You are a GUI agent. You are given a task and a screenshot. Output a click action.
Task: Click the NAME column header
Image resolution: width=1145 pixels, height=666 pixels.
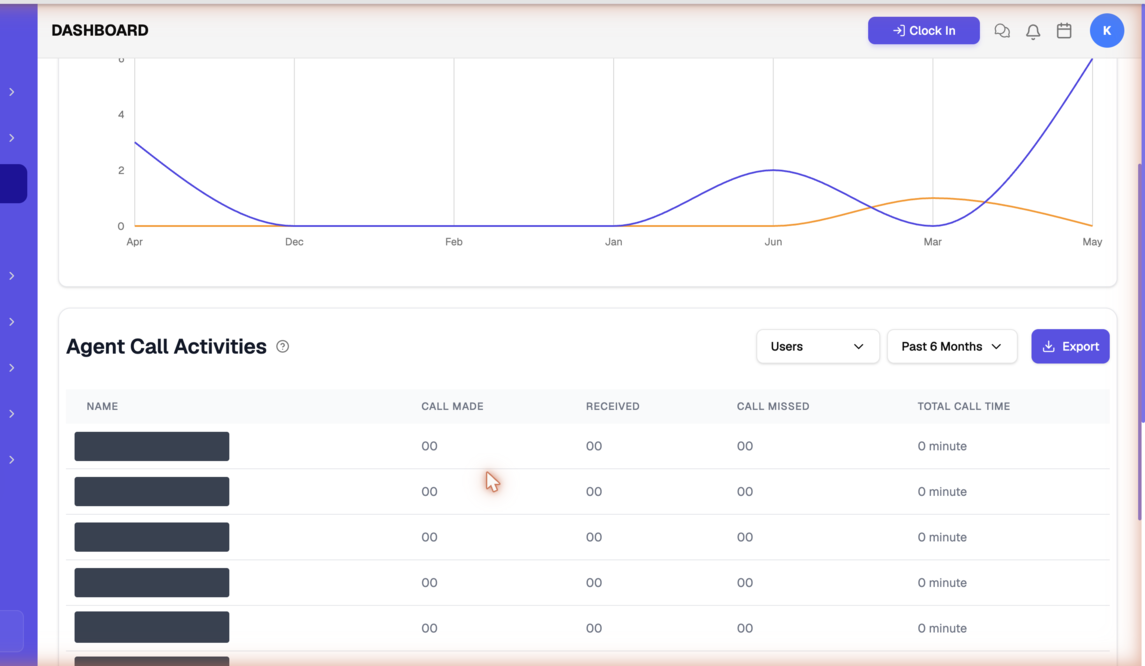pyautogui.click(x=102, y=406)
